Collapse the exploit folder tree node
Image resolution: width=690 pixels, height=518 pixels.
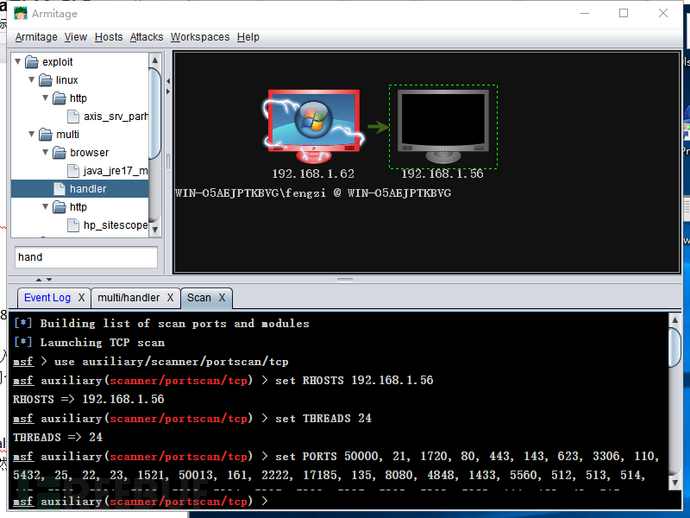coord(18,62)
